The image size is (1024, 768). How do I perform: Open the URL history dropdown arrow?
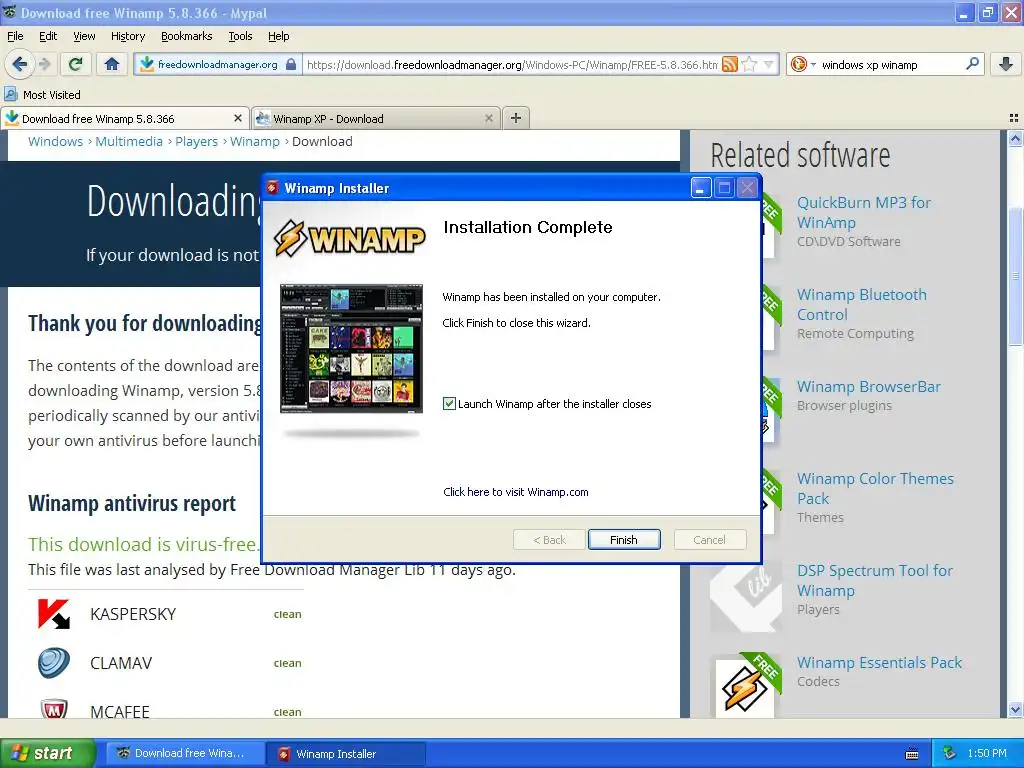(x=769, y=64)
